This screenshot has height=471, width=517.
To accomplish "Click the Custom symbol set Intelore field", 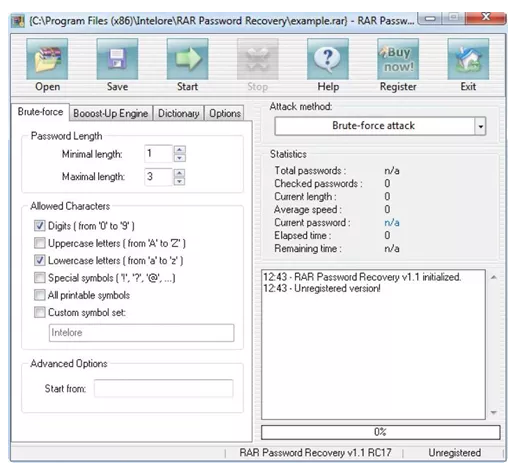I will click(x=142, y=333).
